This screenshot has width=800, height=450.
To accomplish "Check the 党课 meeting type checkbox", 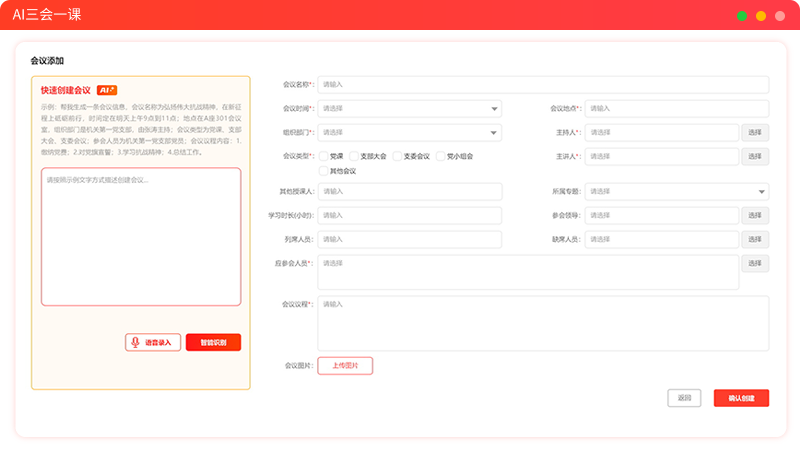I will [x=323, y=156].
